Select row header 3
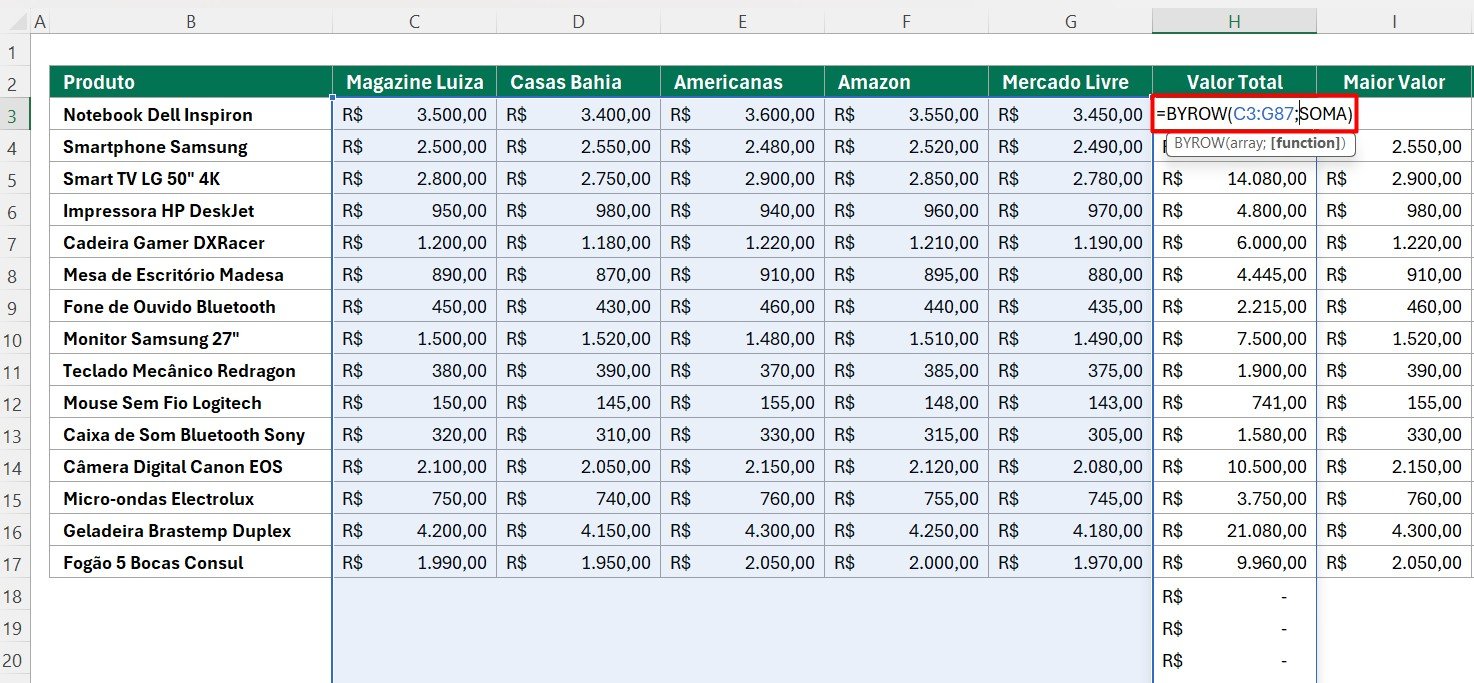1474x683 pixels. coord(14,115)
